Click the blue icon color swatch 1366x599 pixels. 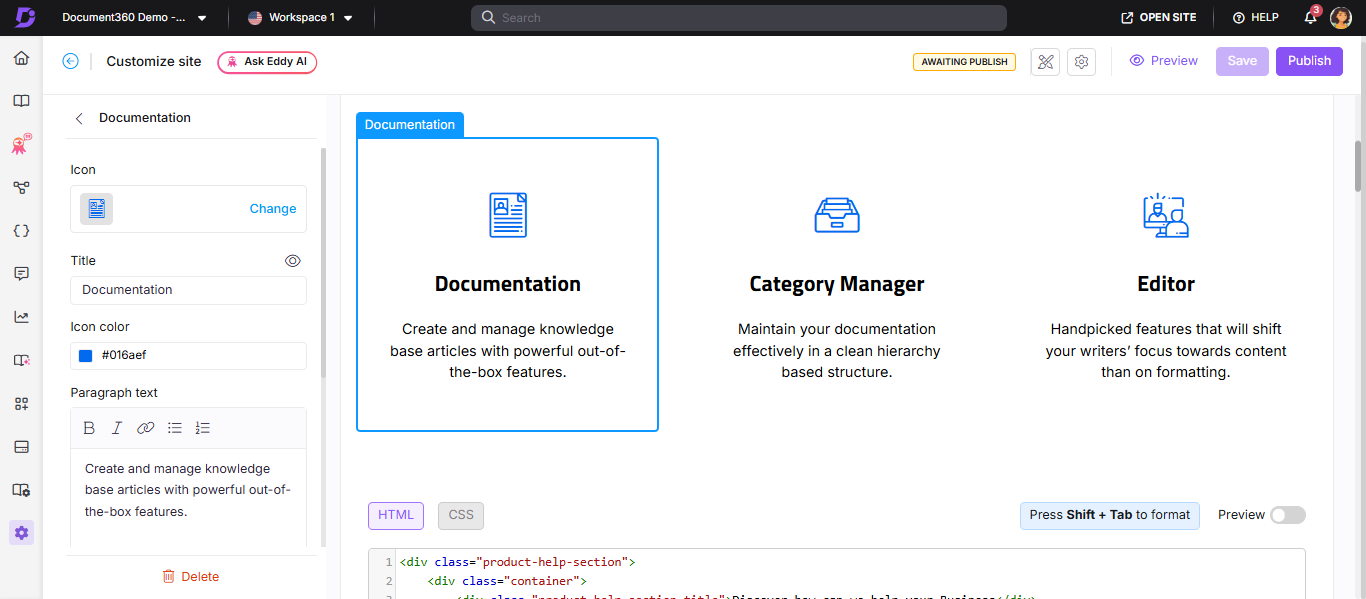(85, 355)
